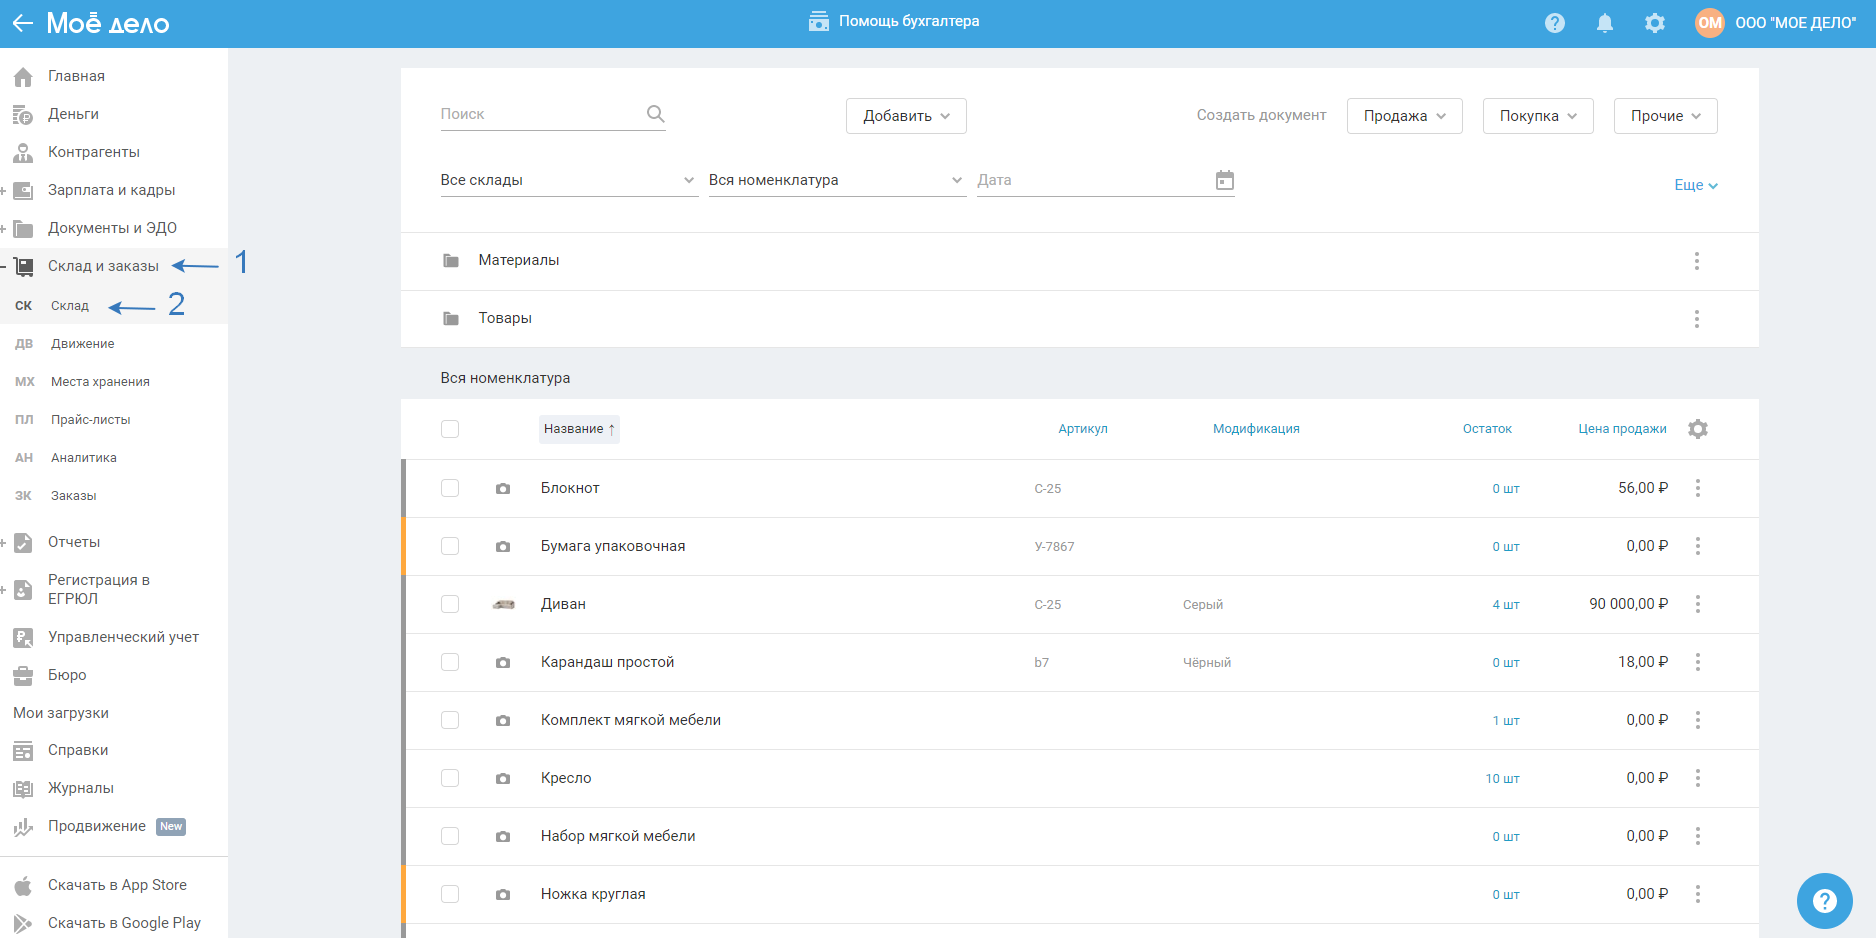This screenshot has width=1876, height=938.
Task: Open the calendar date picker icon
Action: click(1224, 180)
